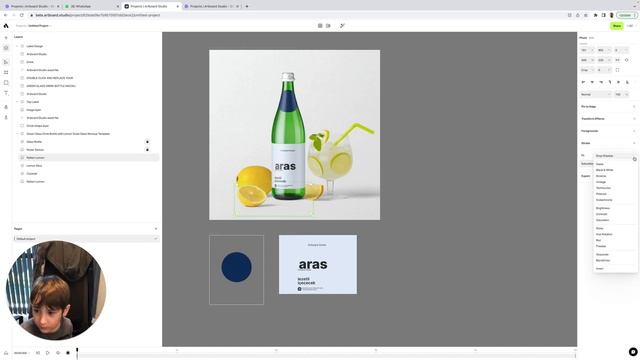Open a new browser tab with plus
Image resolution: width=640 pixels, height=360 pixels.
pyautogui.click(x=247, y=6)
